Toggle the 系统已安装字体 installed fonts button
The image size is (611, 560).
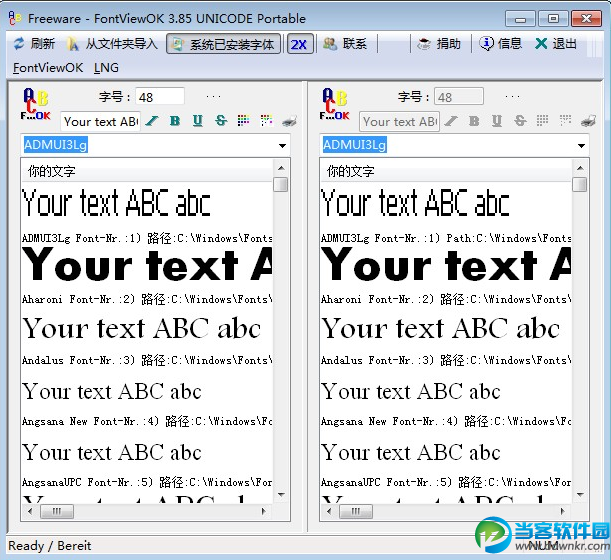pyautogui.click(x=222, y=44)
